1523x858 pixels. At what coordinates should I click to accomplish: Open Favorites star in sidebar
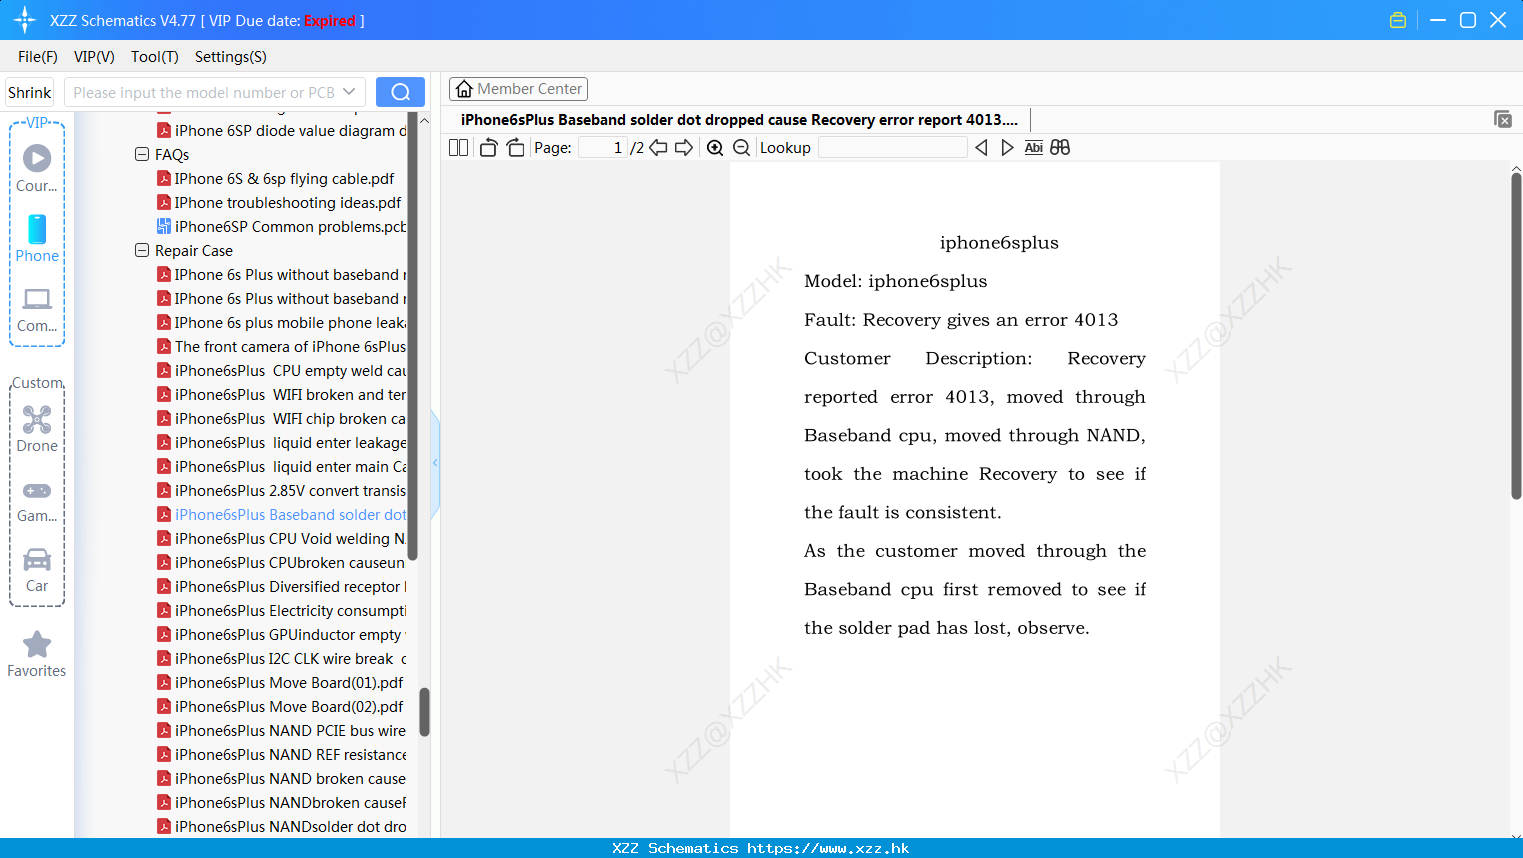[37, 654]
